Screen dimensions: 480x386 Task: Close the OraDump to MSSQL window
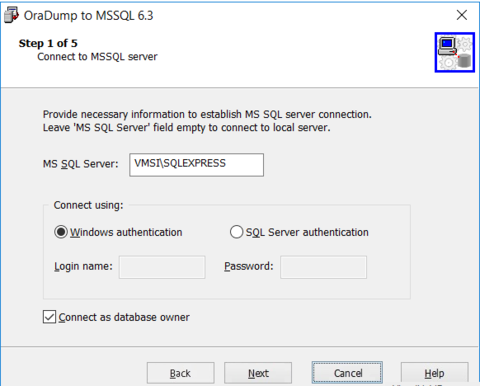click(x=462, y=15)
